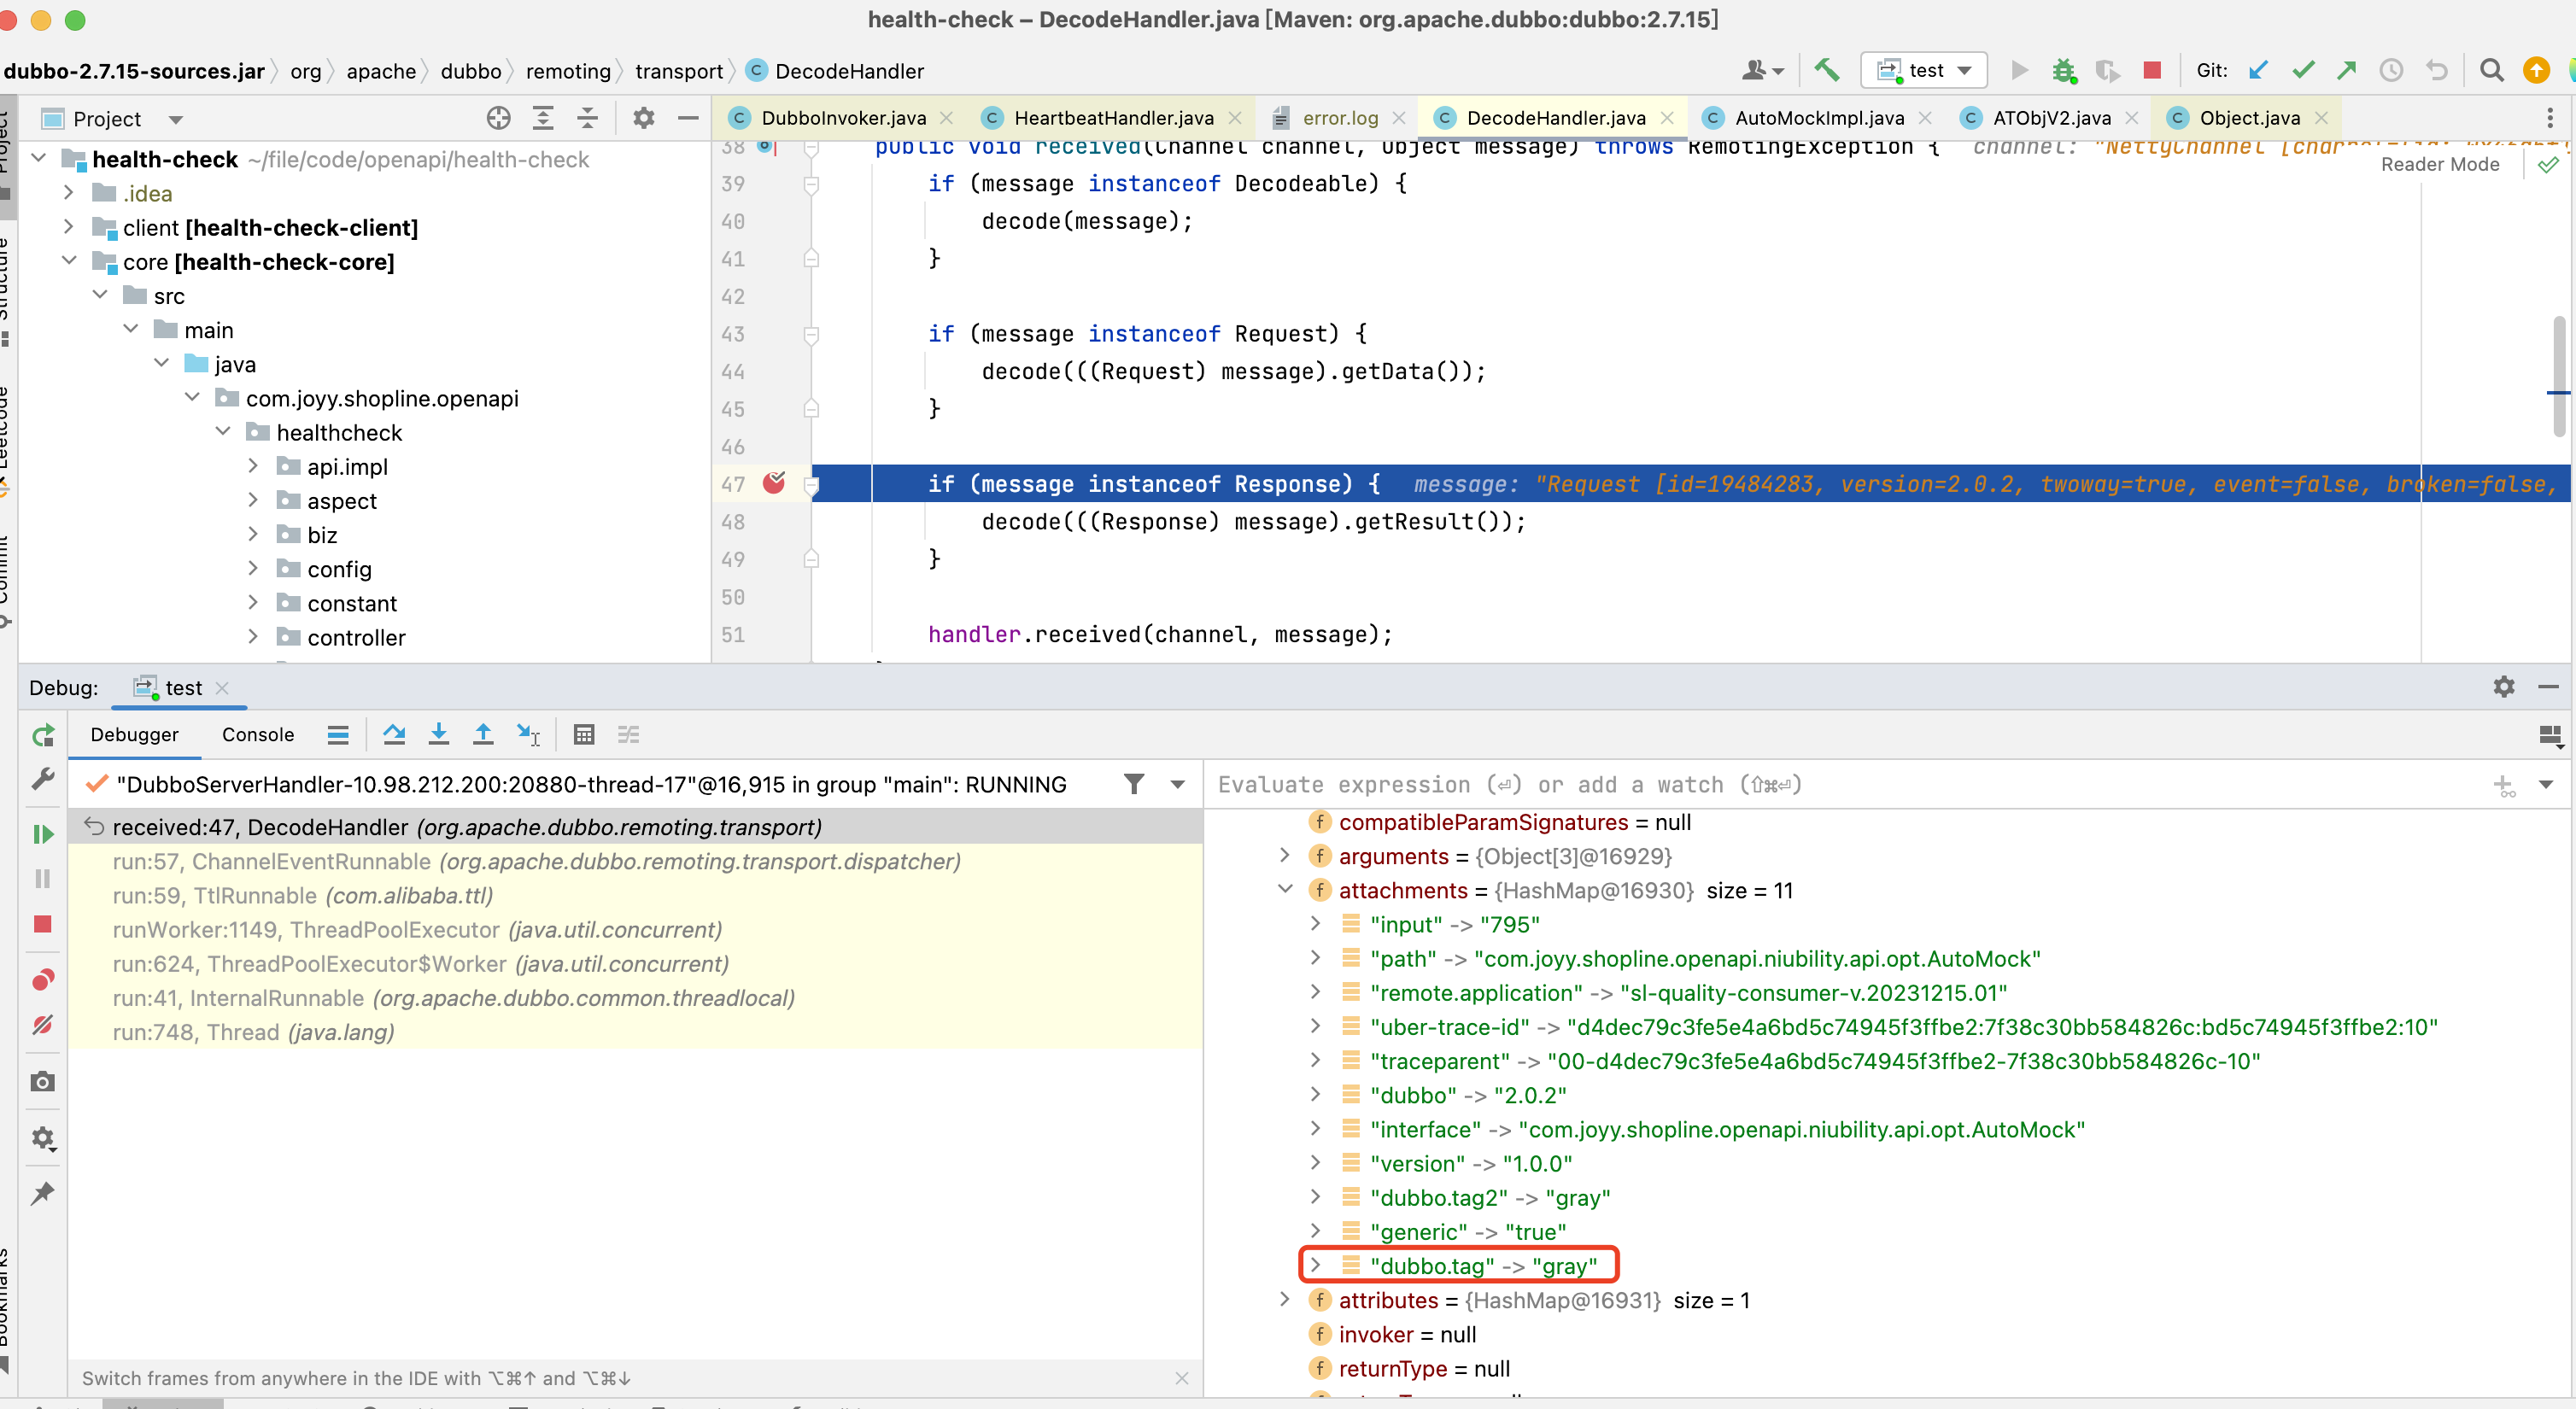This screenshot has width=2576, height=1409.
Task: Toggle frames filter funnel icon
Action: pos(1134,784)
